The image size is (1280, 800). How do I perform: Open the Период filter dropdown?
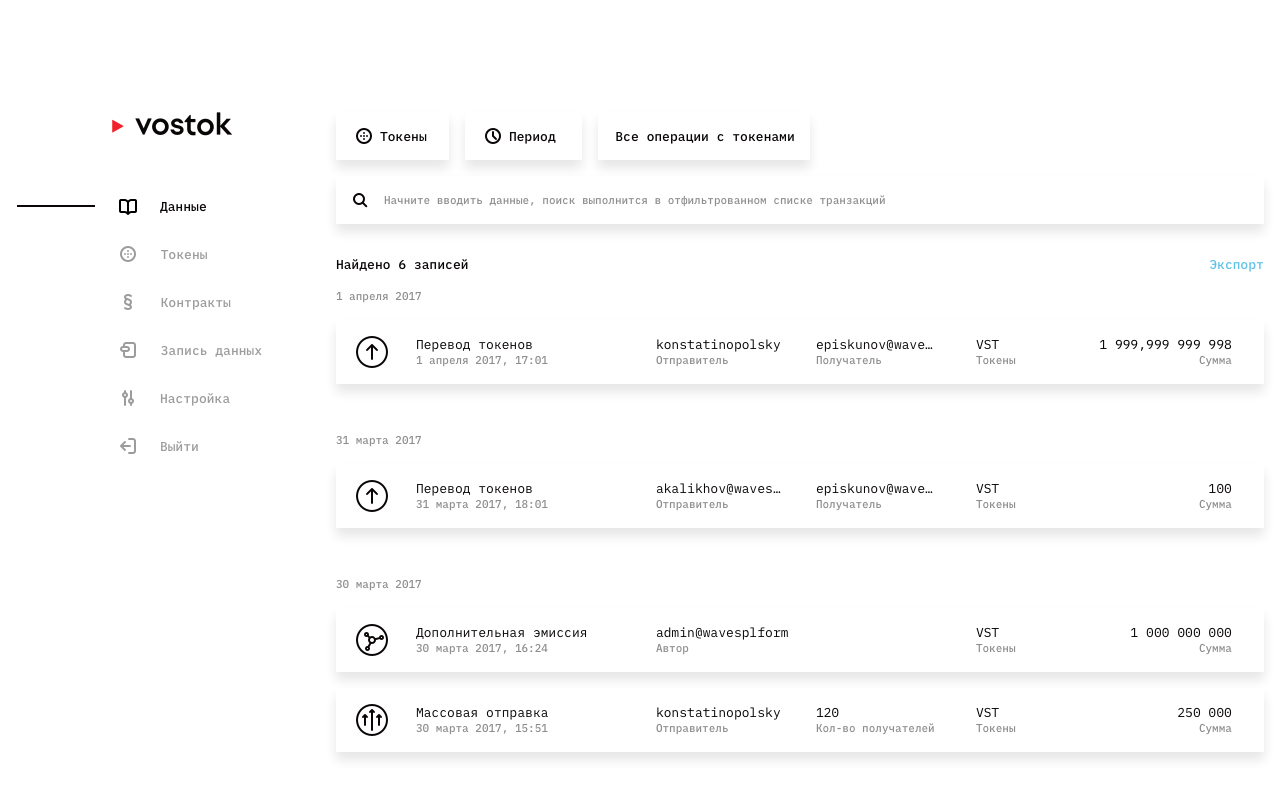523,137
